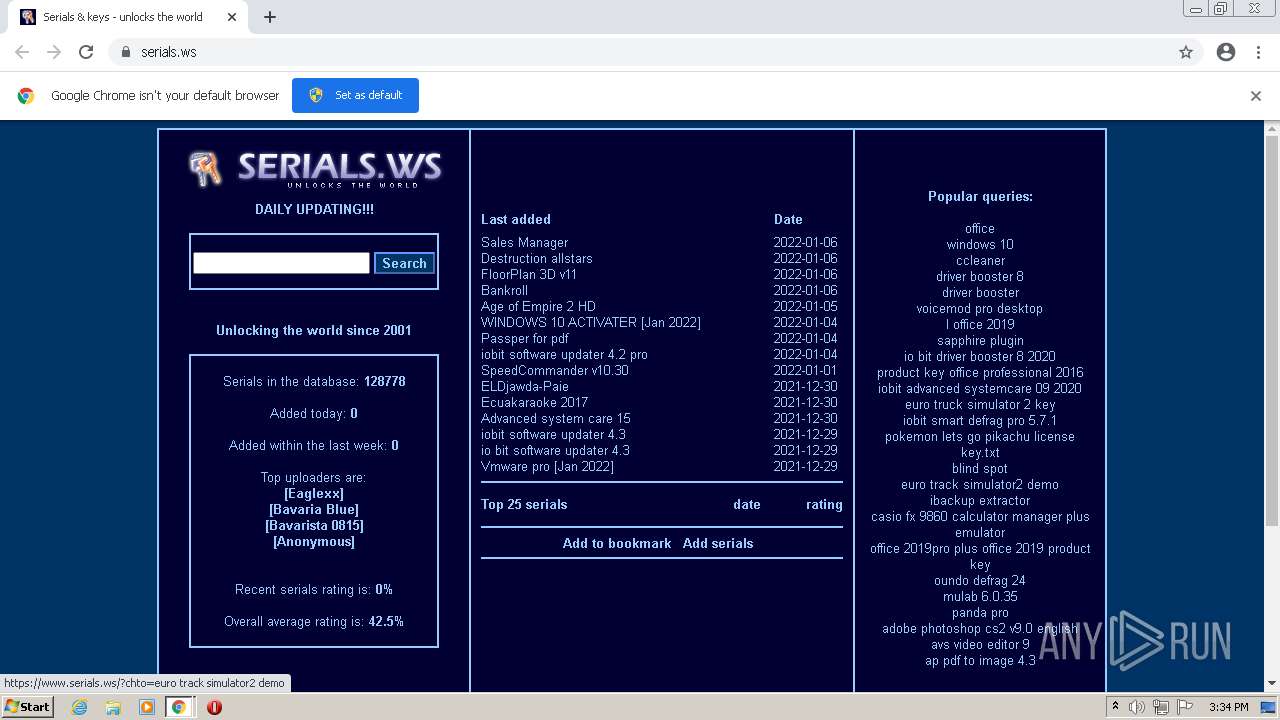Open the Add to bookmark link
This screenshot has width=1280, height=720.
617,543
